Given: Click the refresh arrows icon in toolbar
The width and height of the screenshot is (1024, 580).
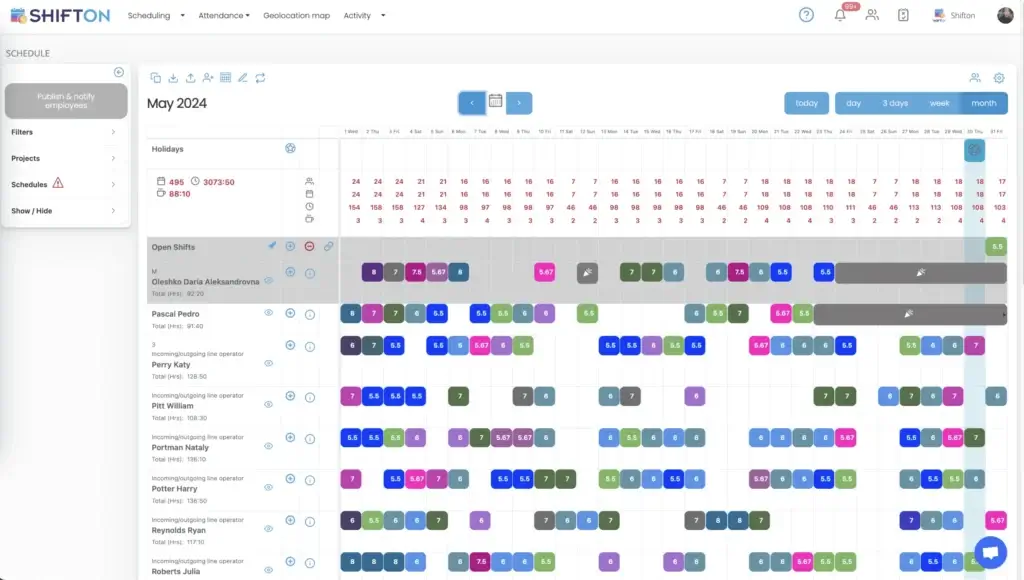Looking at the screenshot, I should point(260,78).
